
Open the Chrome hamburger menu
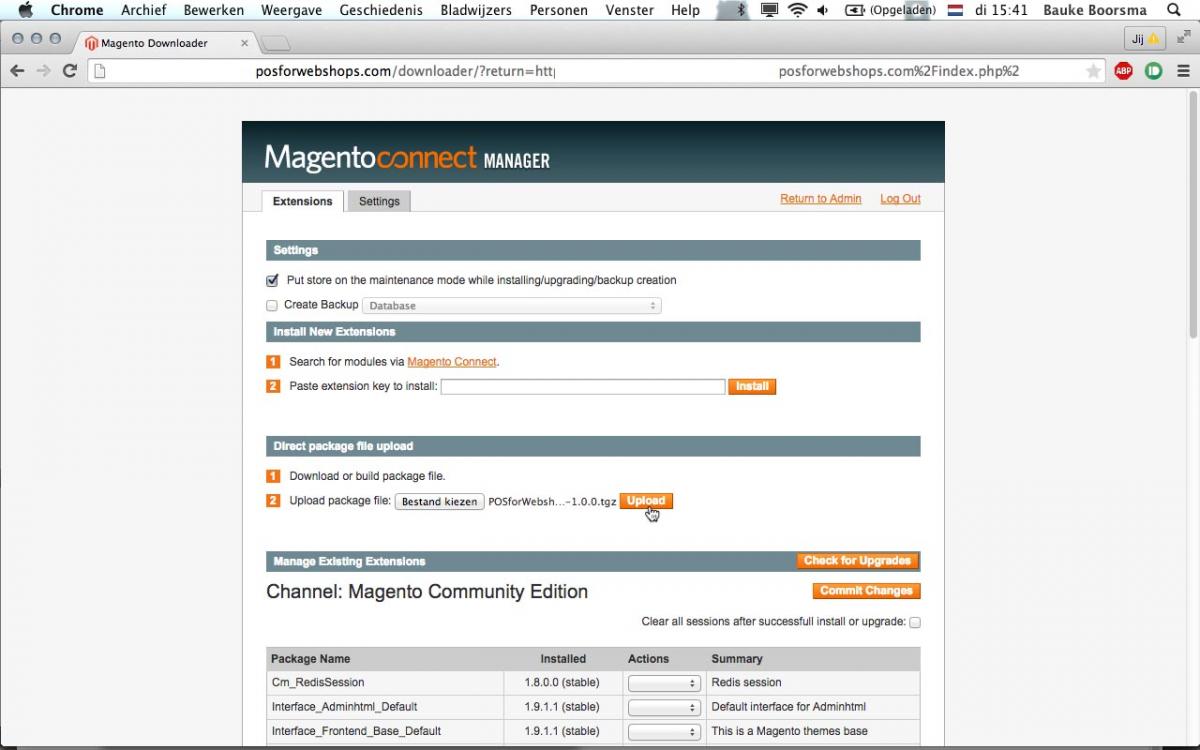coord(1183,71)
